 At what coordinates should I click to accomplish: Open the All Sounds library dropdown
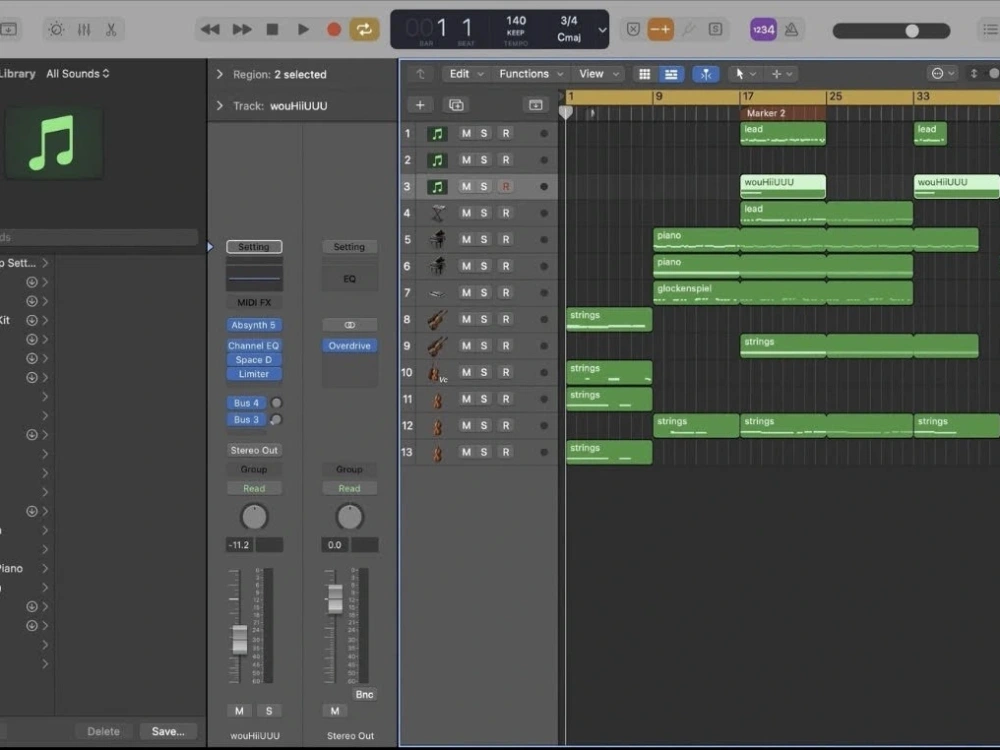pos(78,74)
